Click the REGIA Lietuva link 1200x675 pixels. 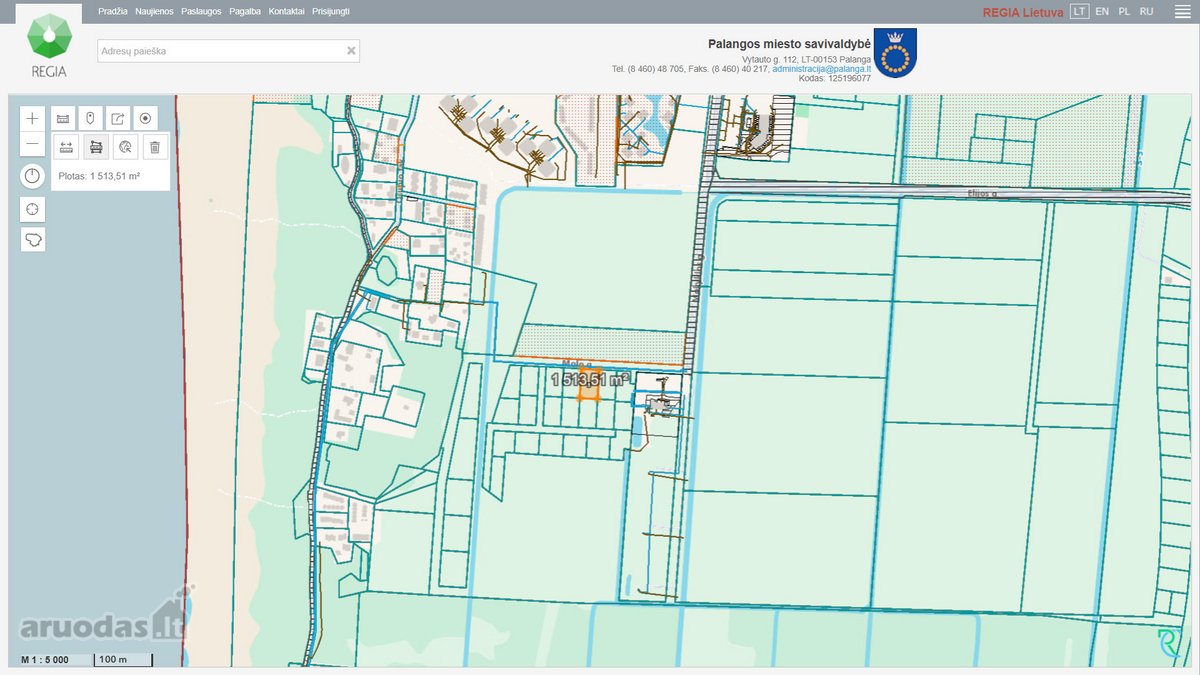(x=1023, y=12)
